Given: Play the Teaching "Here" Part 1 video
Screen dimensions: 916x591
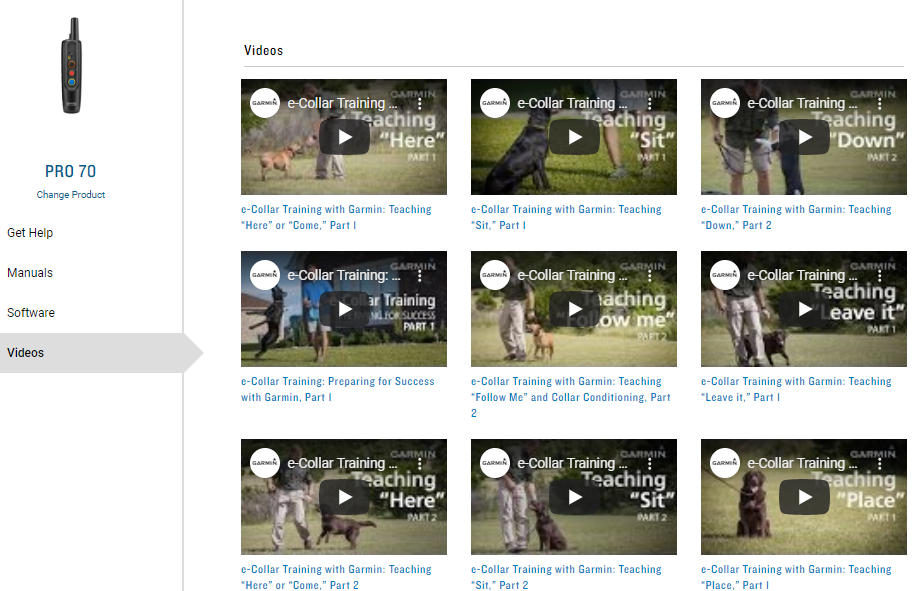Looking at the screenshot, I should pos(344,137).
